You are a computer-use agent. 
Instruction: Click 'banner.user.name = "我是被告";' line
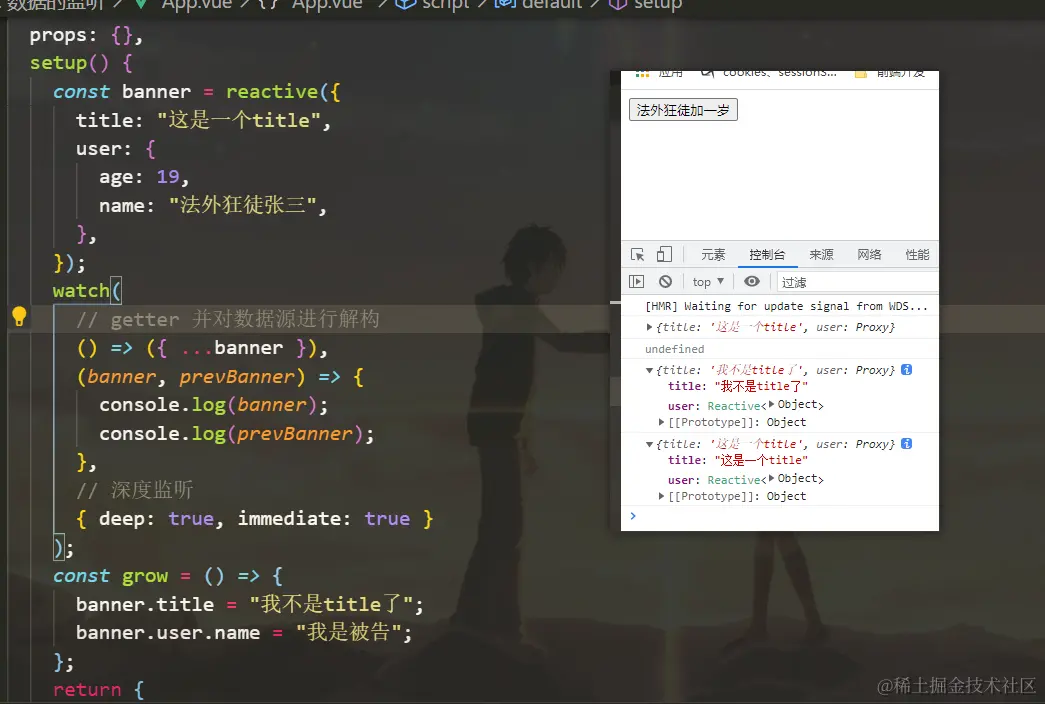[244, 632]
